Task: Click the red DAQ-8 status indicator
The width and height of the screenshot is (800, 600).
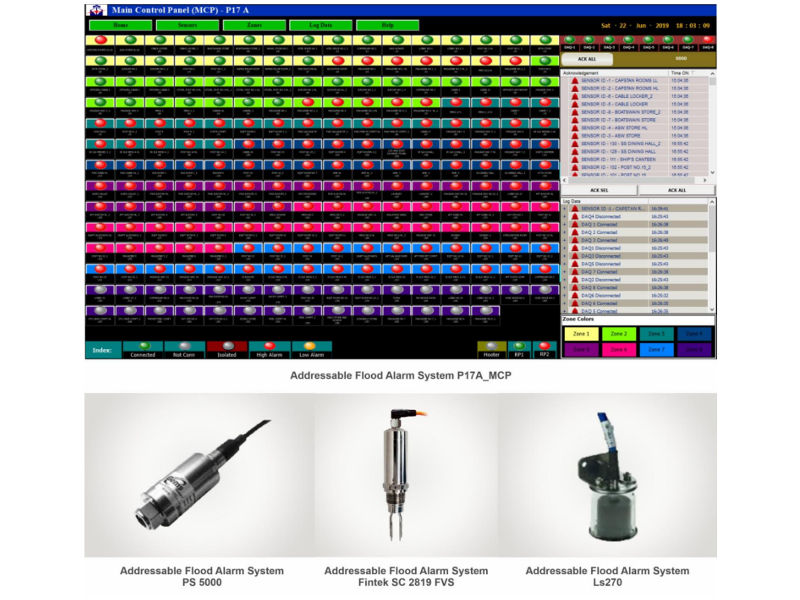Action: point(707,39)
